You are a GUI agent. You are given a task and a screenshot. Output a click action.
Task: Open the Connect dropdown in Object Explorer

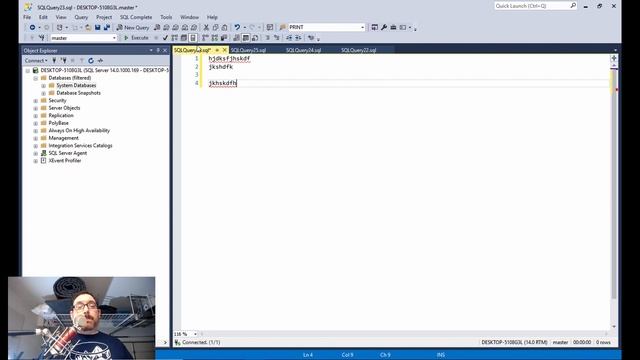36,60
